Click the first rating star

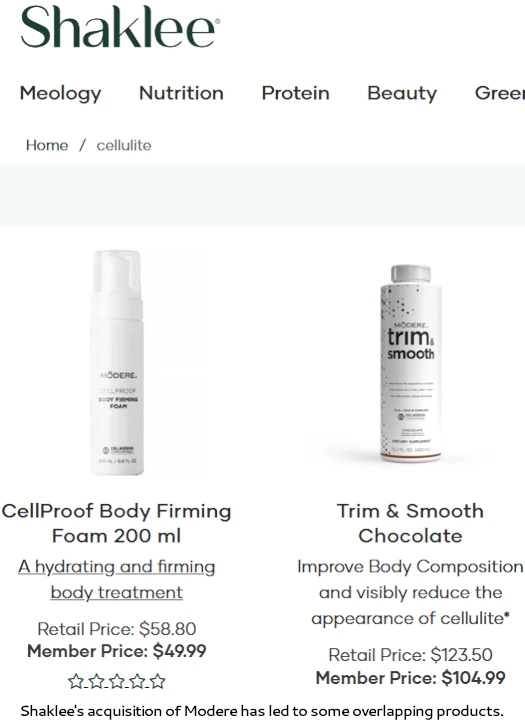[76, 681]
